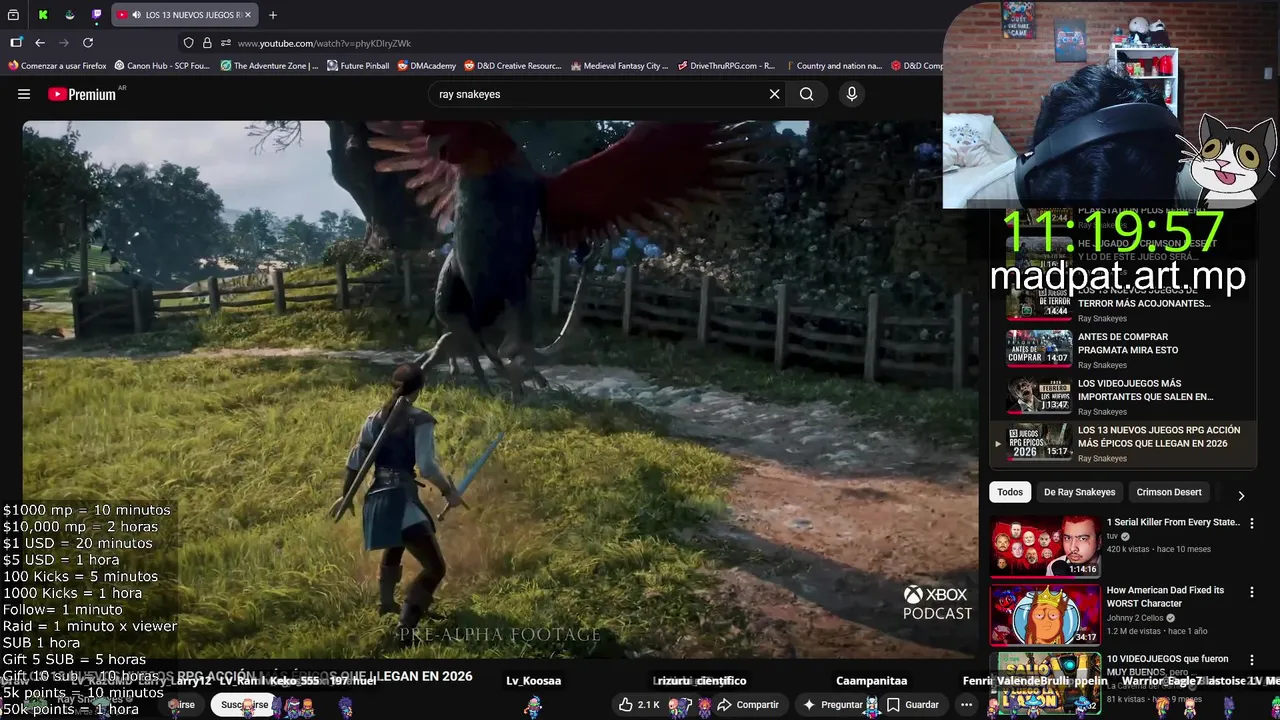Select currently playing LOS 13 NUEVOS JUEGOS RPG entry

point(1122,442)
